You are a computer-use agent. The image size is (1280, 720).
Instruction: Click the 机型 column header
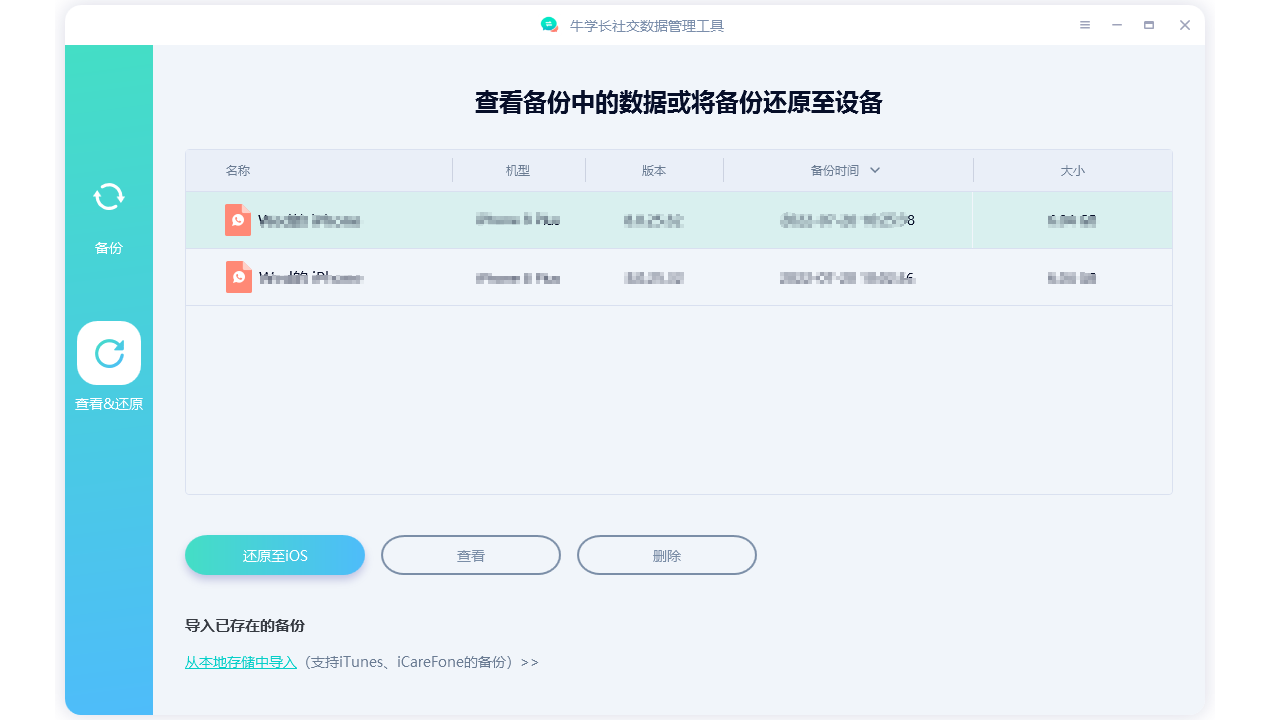[519, 170]
